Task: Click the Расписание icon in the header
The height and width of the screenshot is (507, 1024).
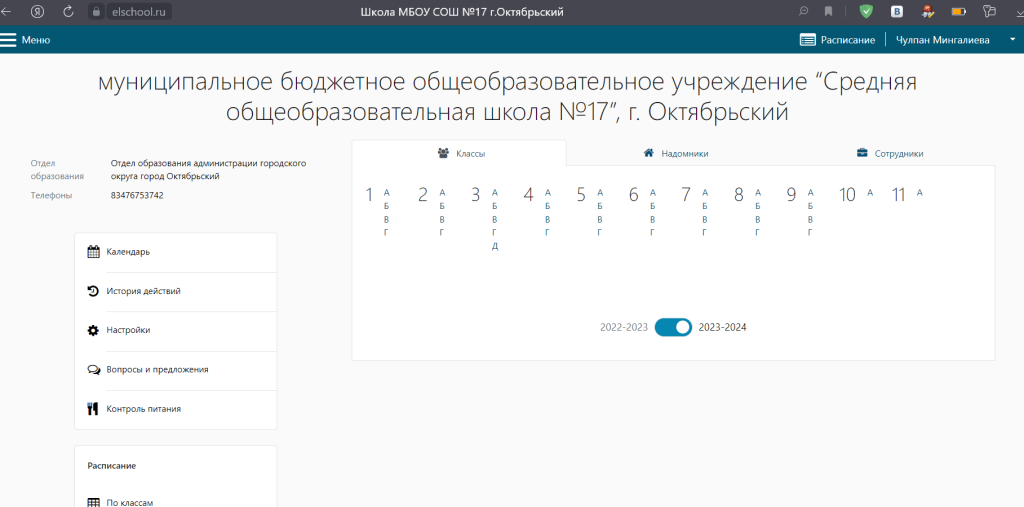Action: click(808, 40)
